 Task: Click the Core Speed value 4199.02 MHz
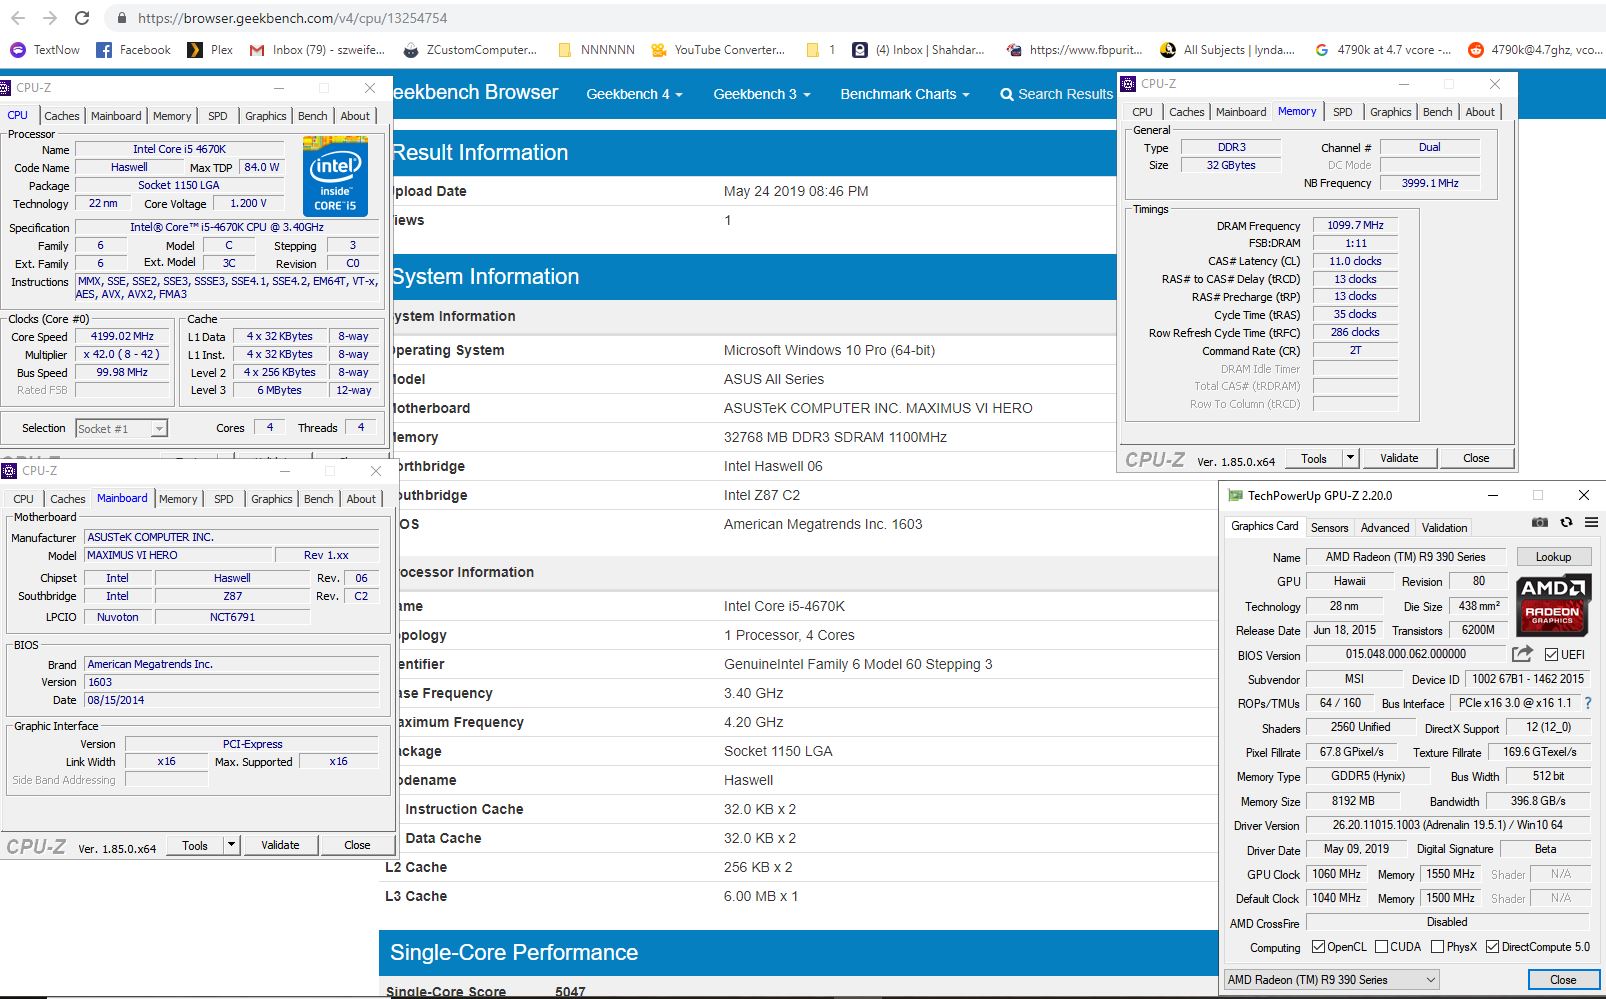point(122,337)
